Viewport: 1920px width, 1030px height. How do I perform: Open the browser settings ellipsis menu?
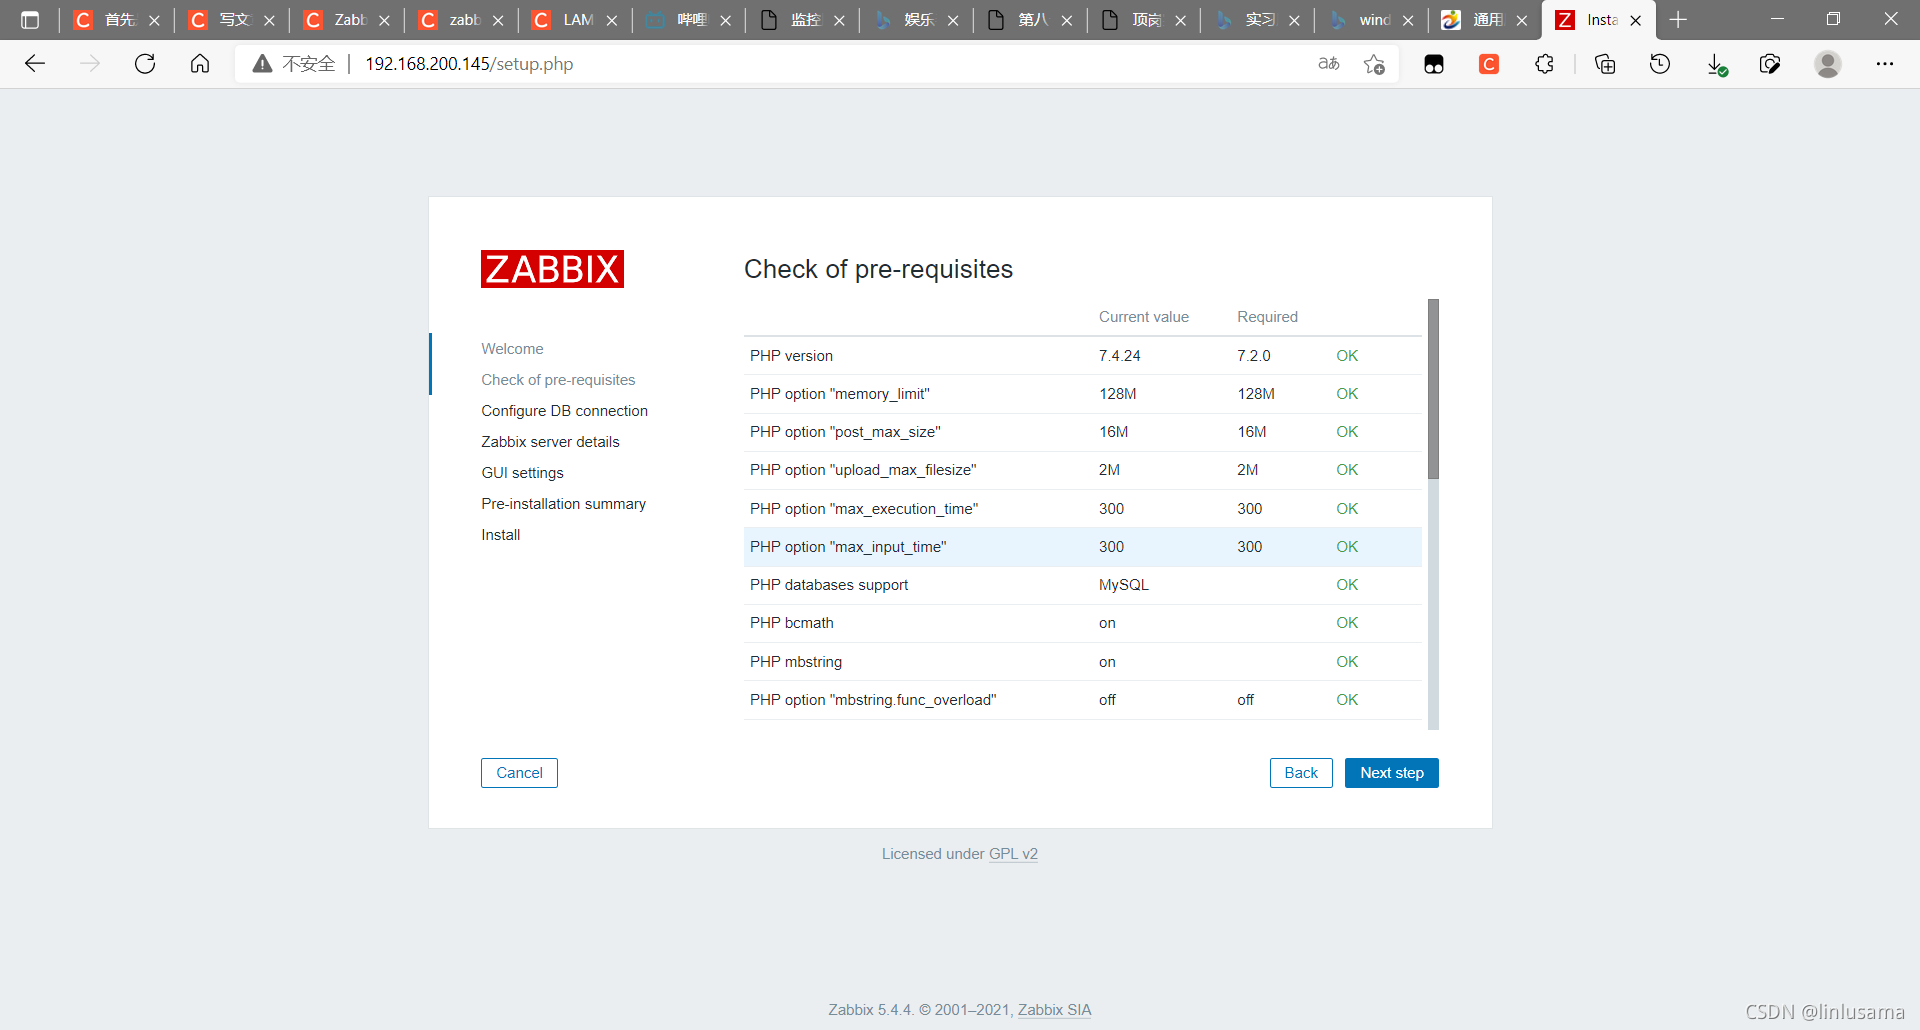(1885, 64)
